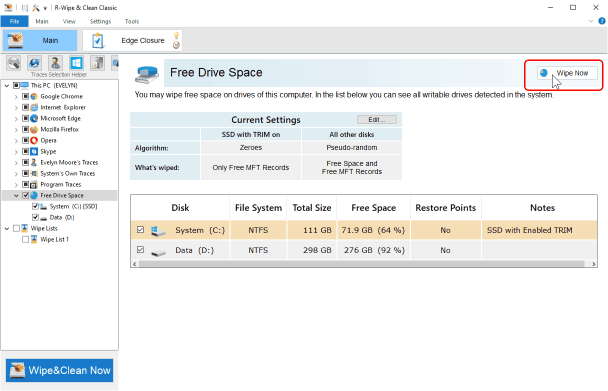Screen dimensions: 608x391
Task: Expand the Skype tree node
Action: 16,151
